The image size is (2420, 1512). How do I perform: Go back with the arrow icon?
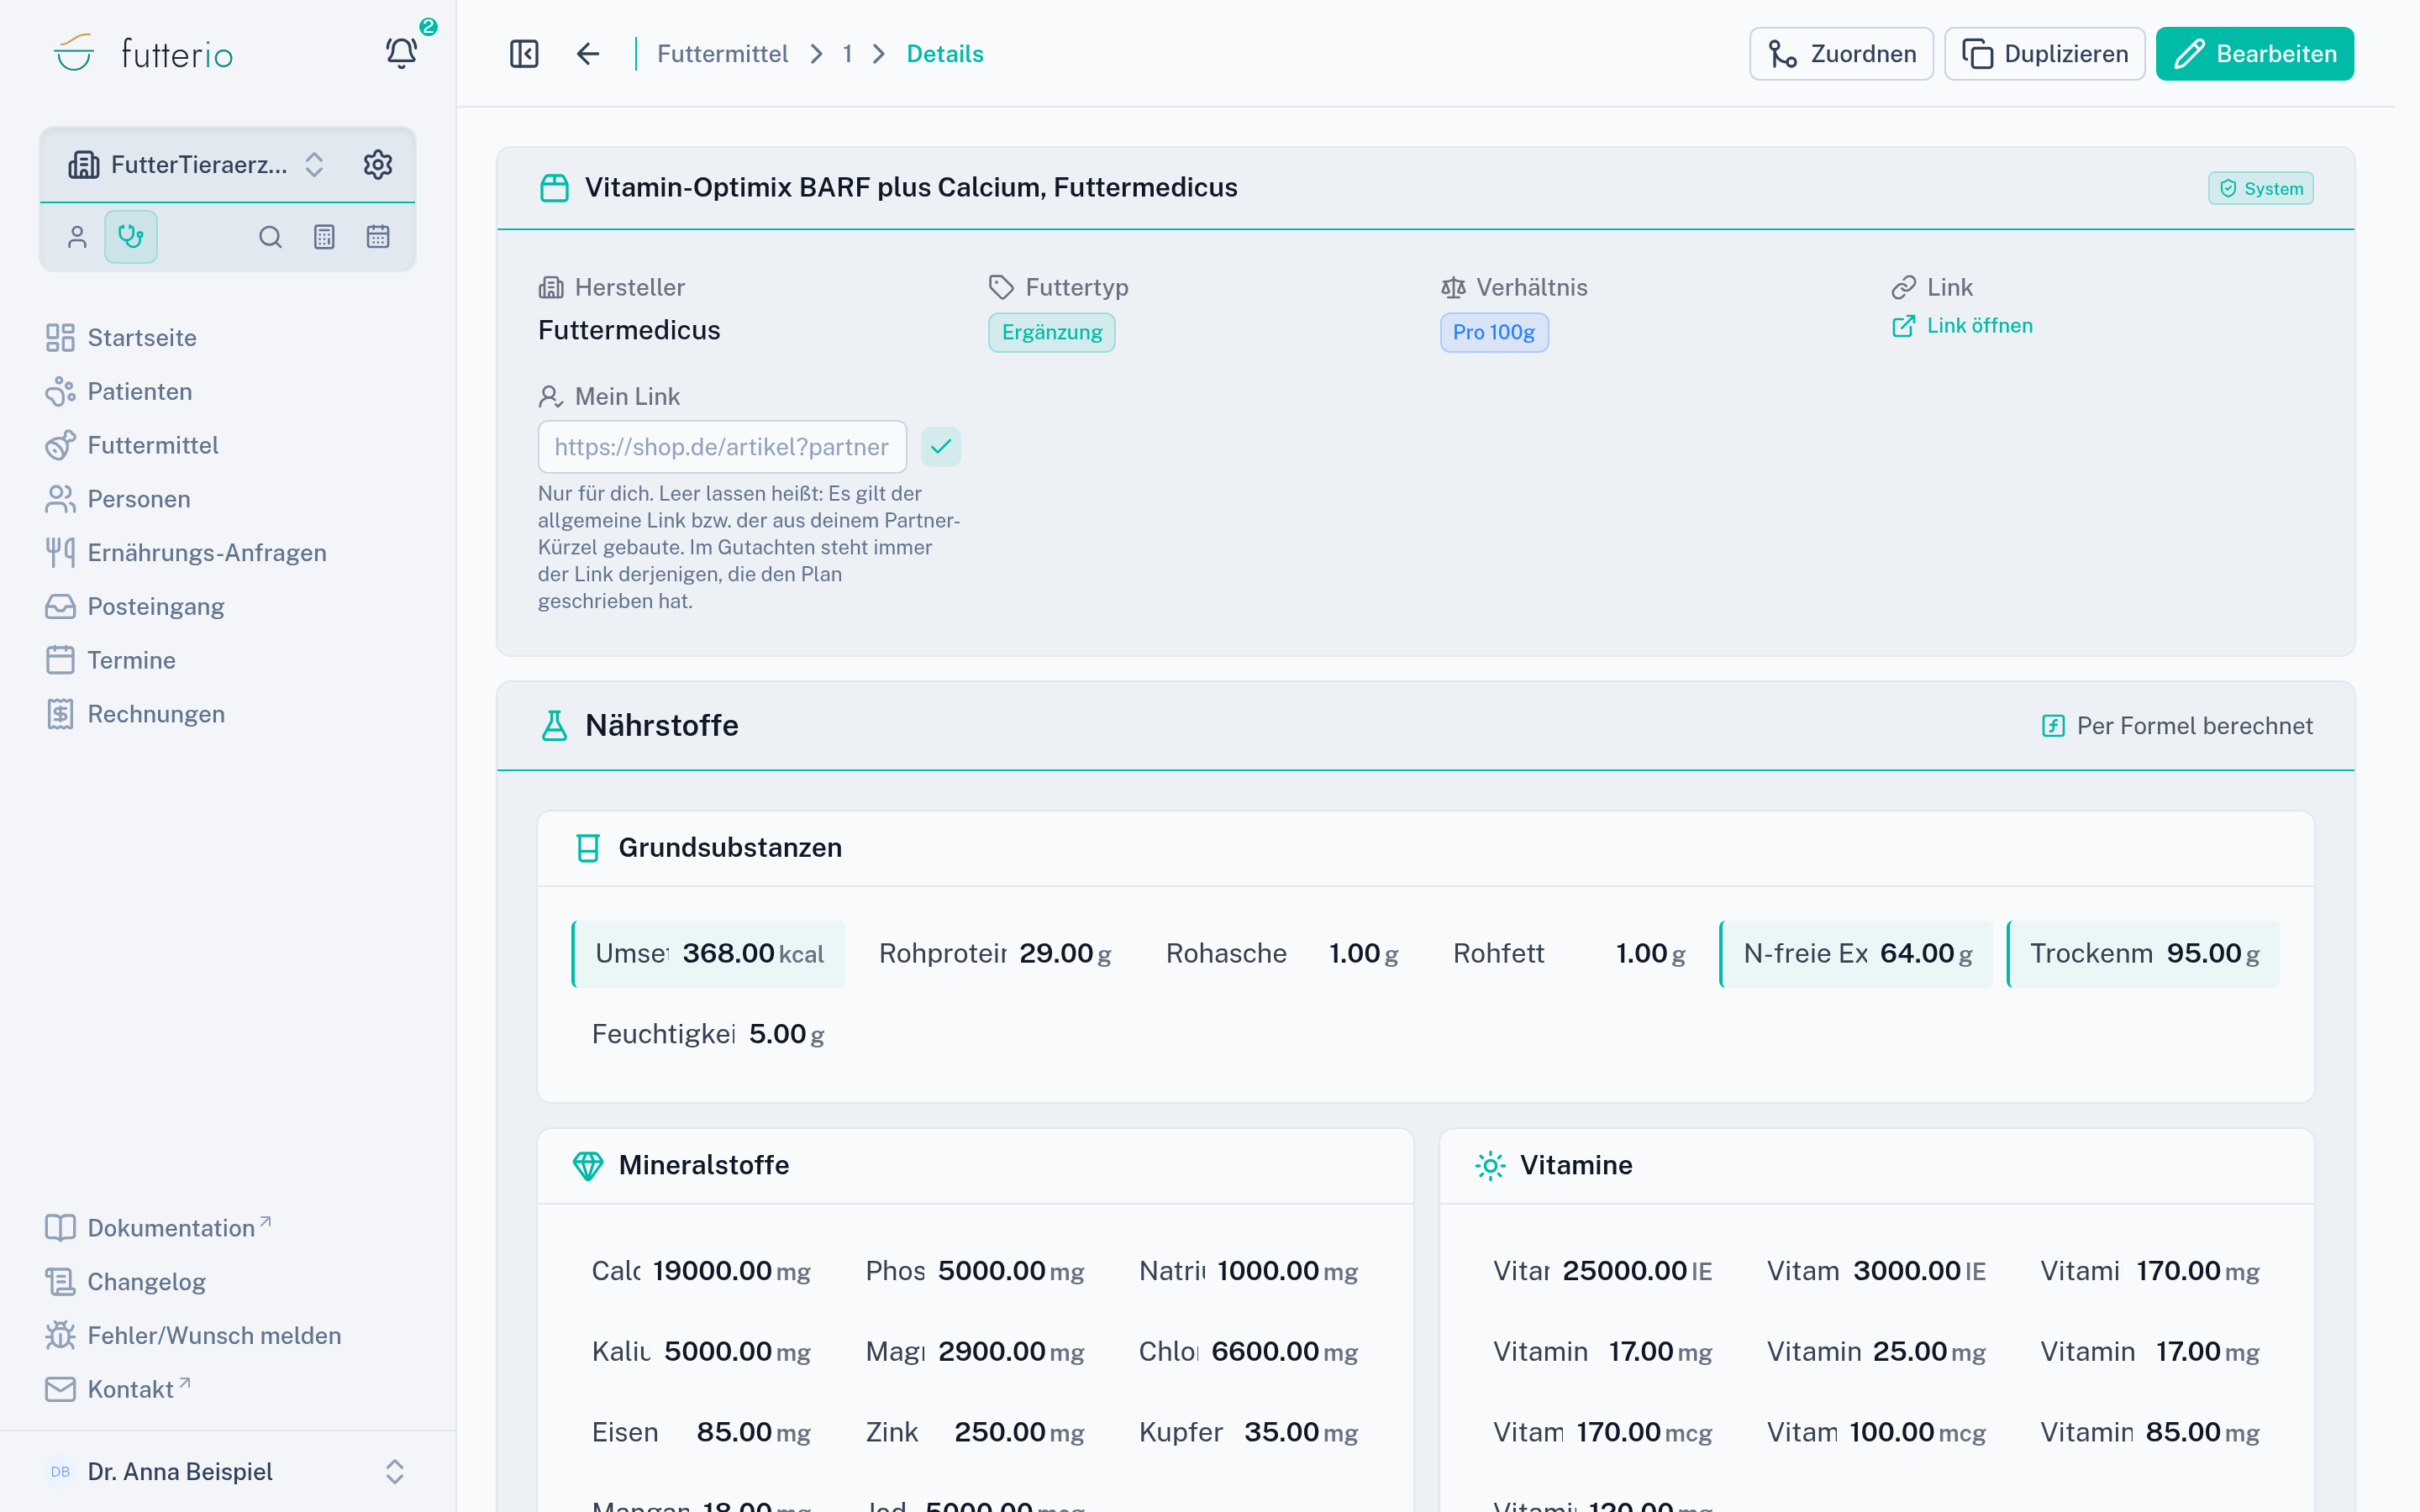pos(588,54)
